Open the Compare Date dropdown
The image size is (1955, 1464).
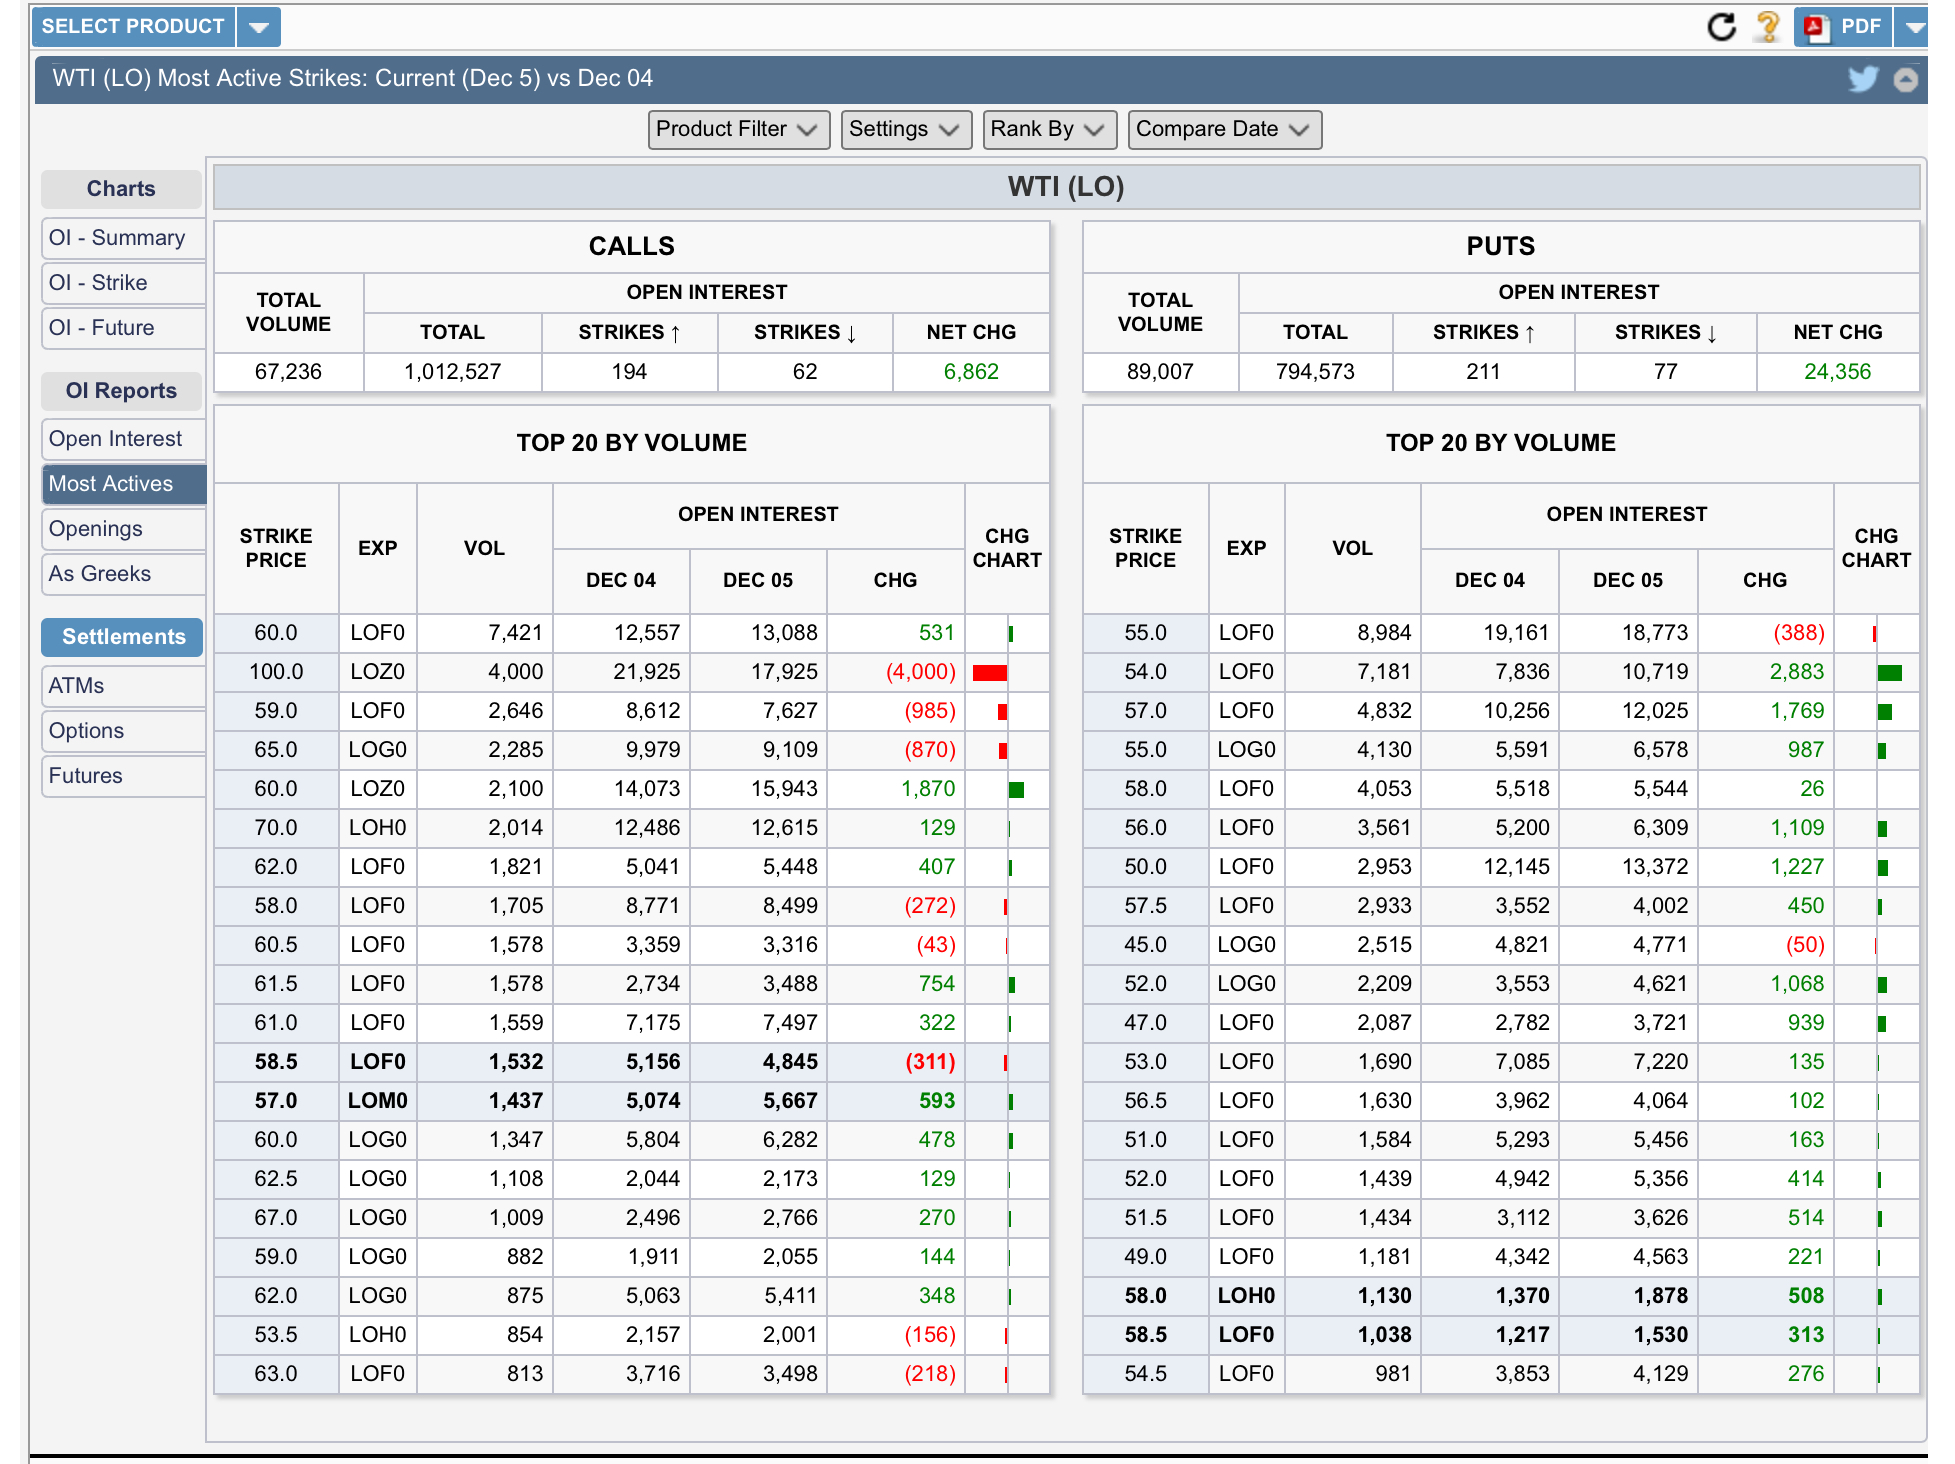click(x=1223, y=129)
